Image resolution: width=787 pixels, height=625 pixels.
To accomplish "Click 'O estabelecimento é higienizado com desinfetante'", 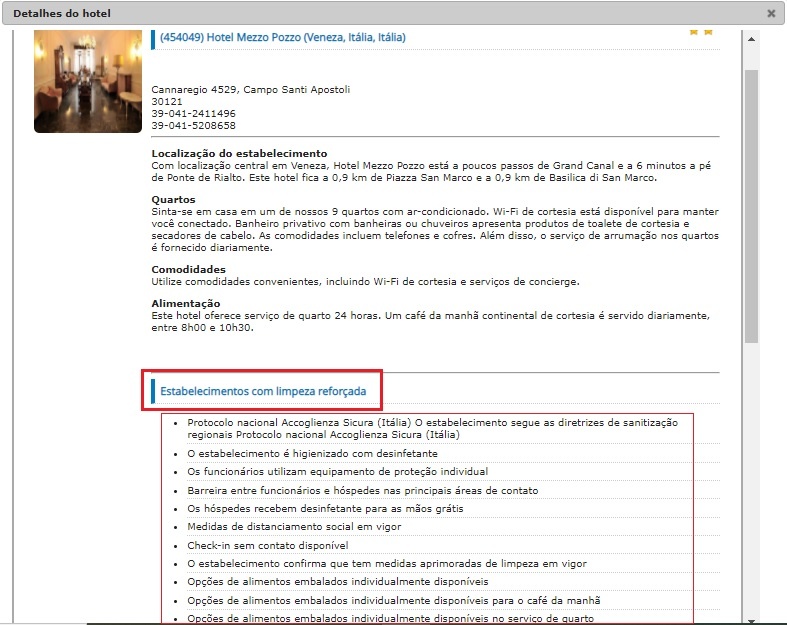I will coord(312,454).
